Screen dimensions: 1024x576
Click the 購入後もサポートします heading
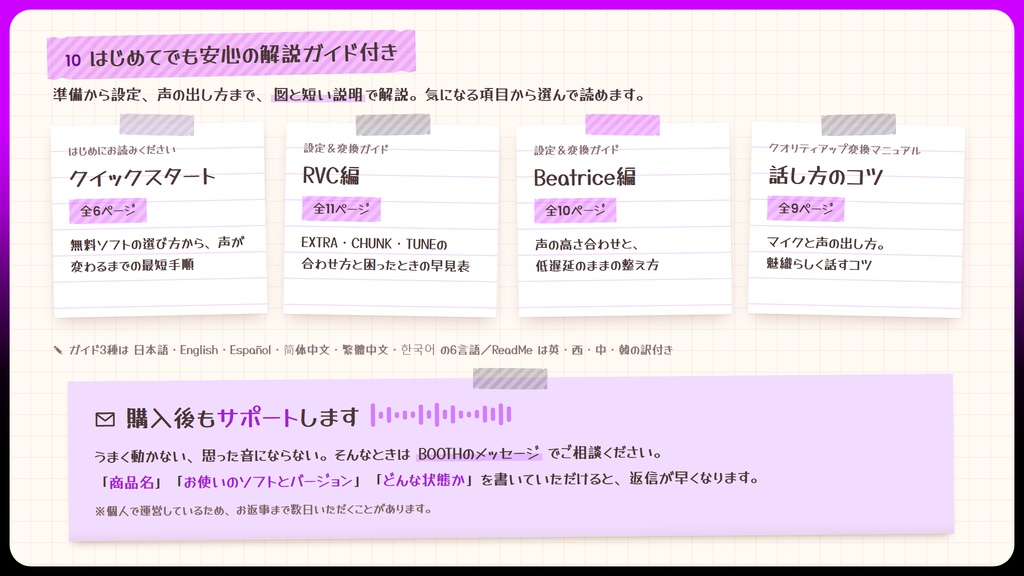[242, 417]
